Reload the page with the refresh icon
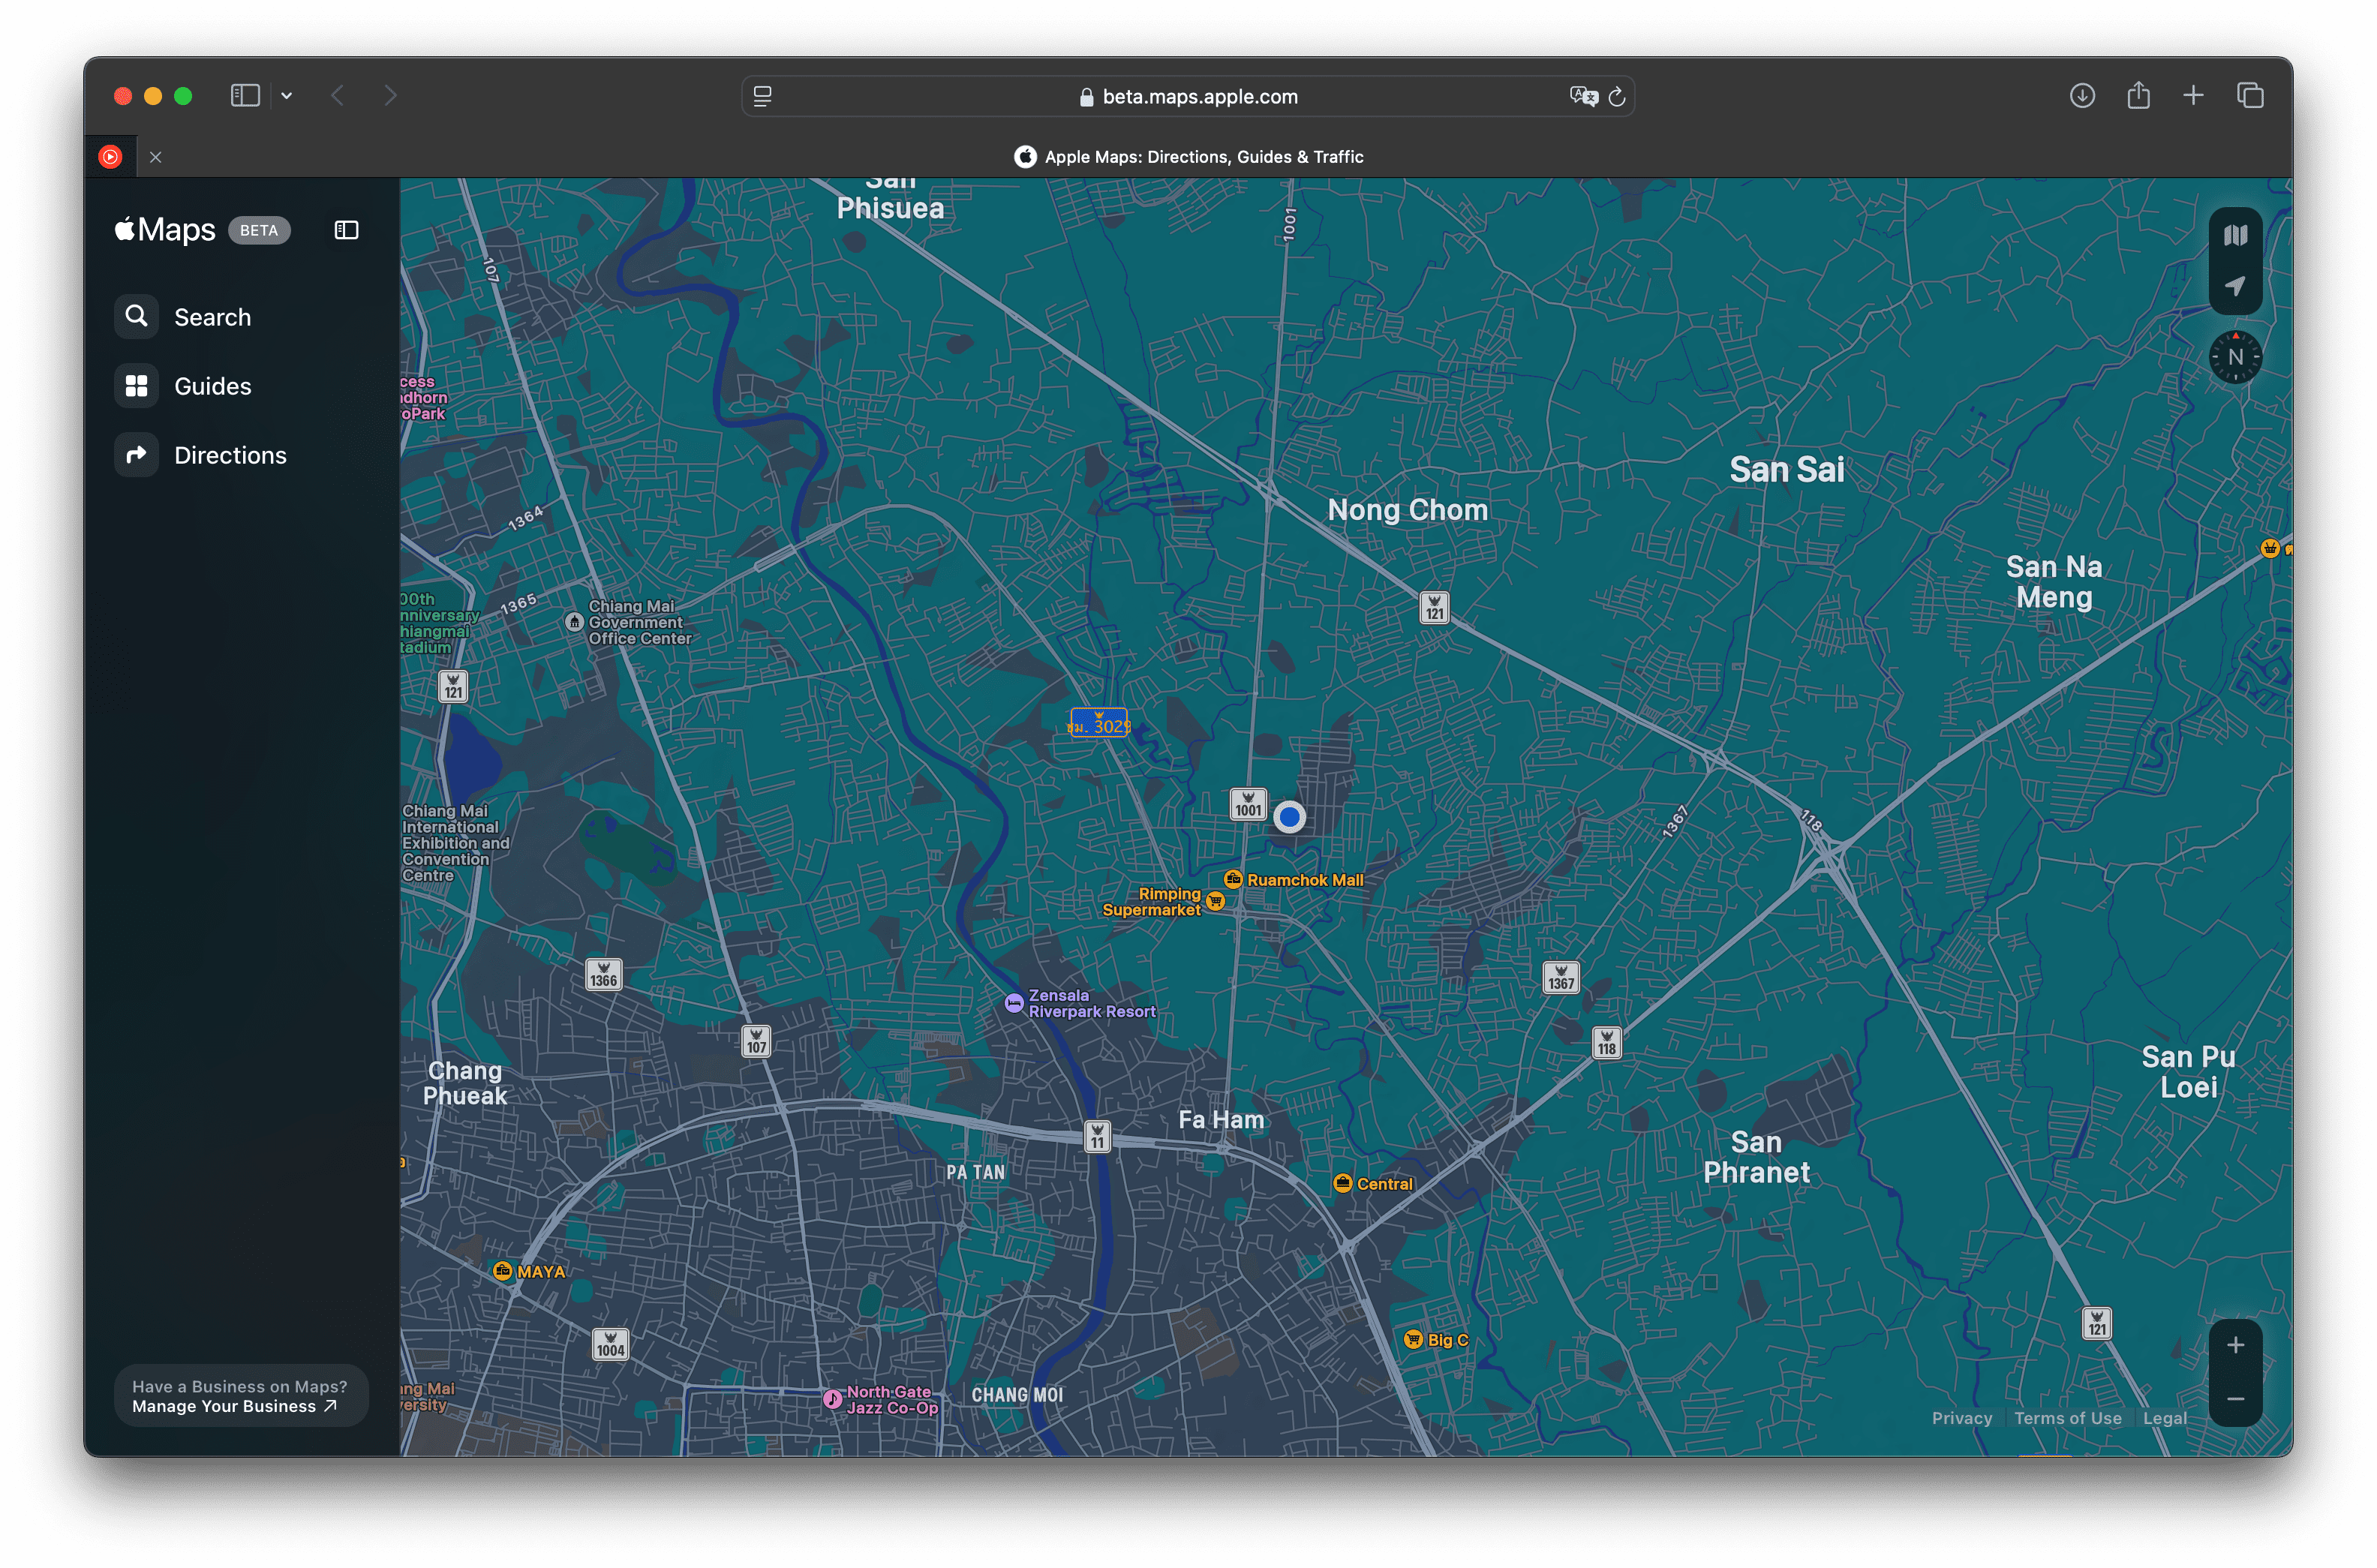The width and height of the screenshot is (2377, 1568). pyautogui.click(x=1617, y=97)
